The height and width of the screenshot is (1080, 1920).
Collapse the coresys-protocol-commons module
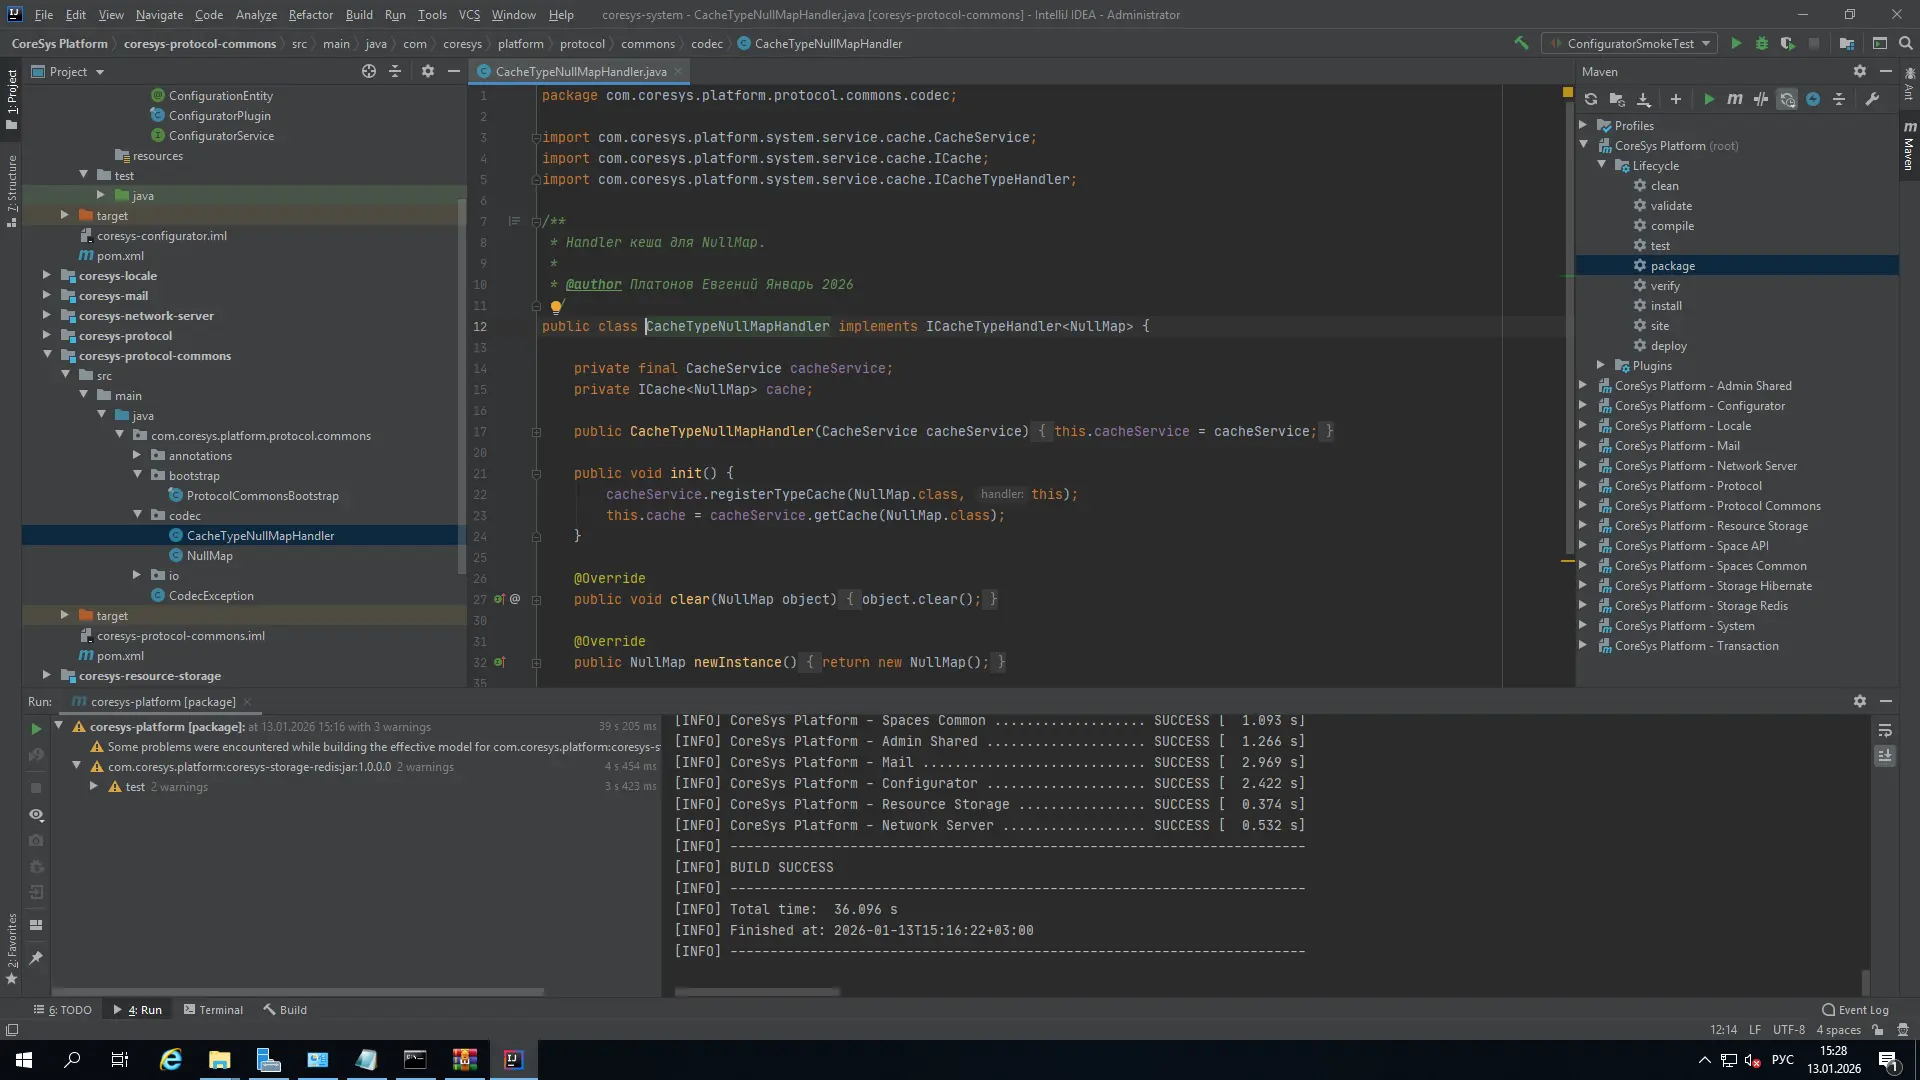click(x=47, y=355)
